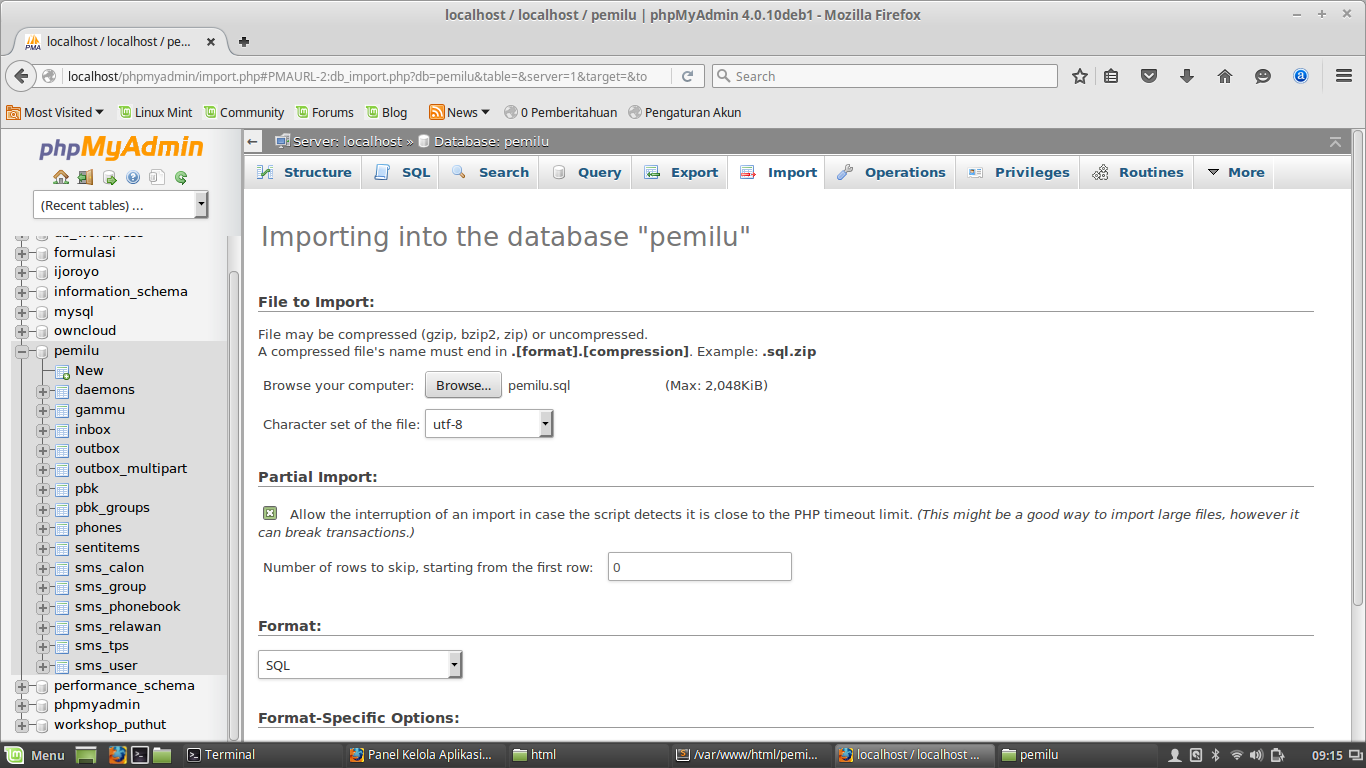Image resolution: width=1366 pixels, height=768 pixels.
Task: Focus the Firefox Search box
Action: 885,76
